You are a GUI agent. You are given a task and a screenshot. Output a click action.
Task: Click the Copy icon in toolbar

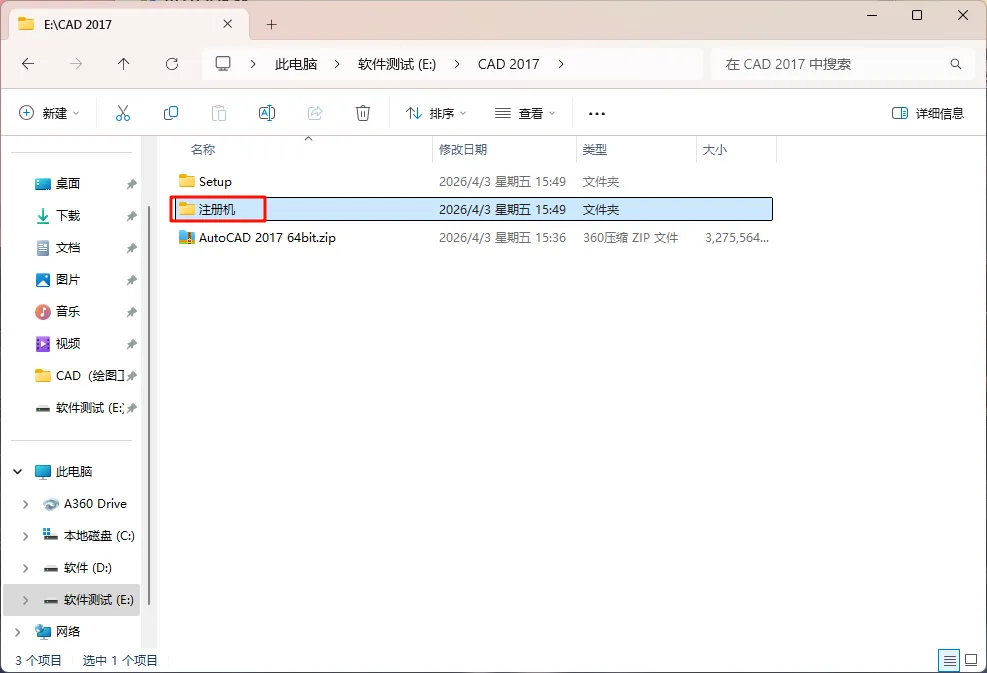171,113
